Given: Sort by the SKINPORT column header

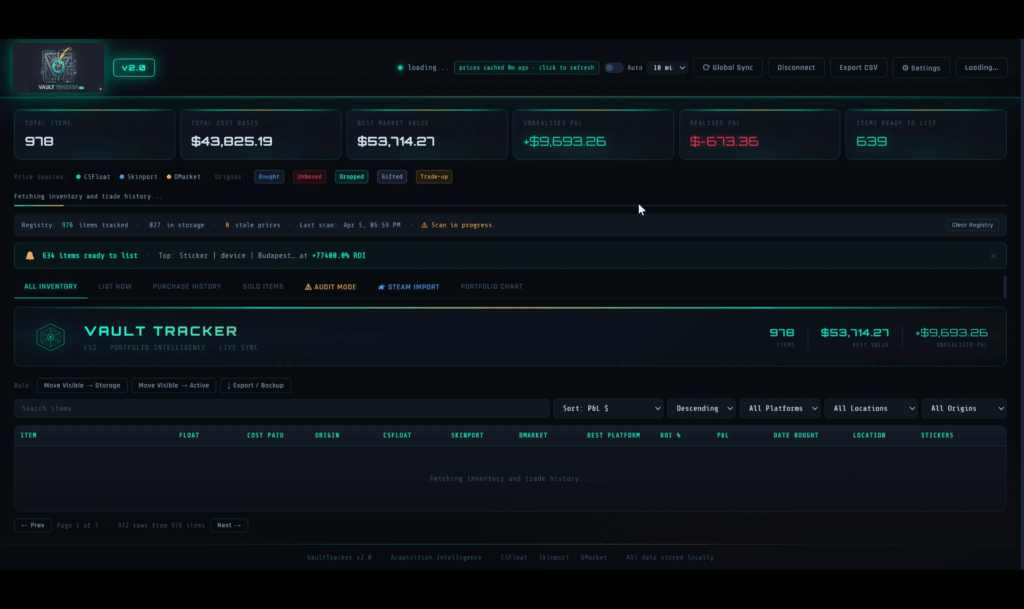Looking at the screenshot, I should 467,435.
